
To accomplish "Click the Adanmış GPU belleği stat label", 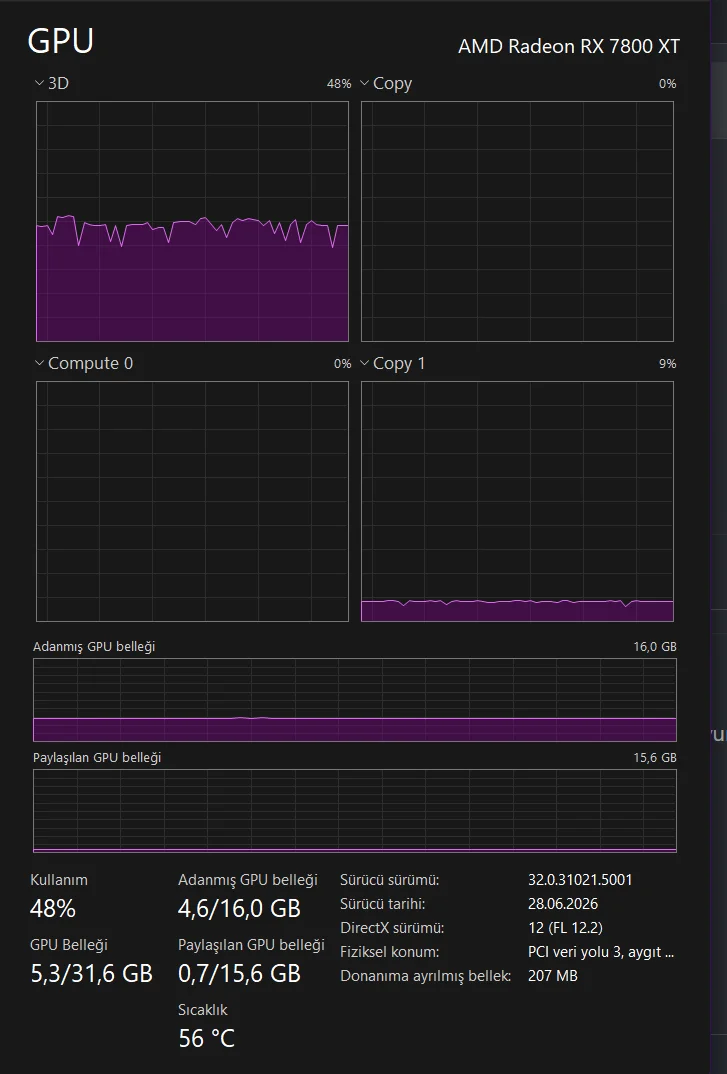I will (248, 880).
